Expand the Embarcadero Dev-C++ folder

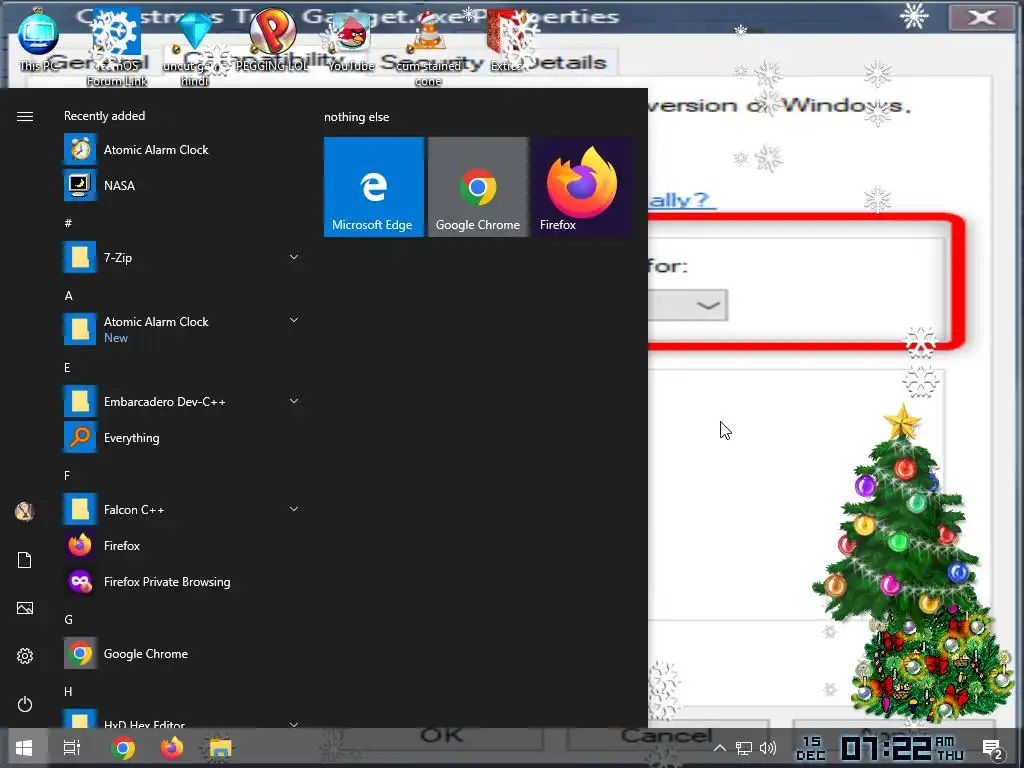tap(294, 401)
